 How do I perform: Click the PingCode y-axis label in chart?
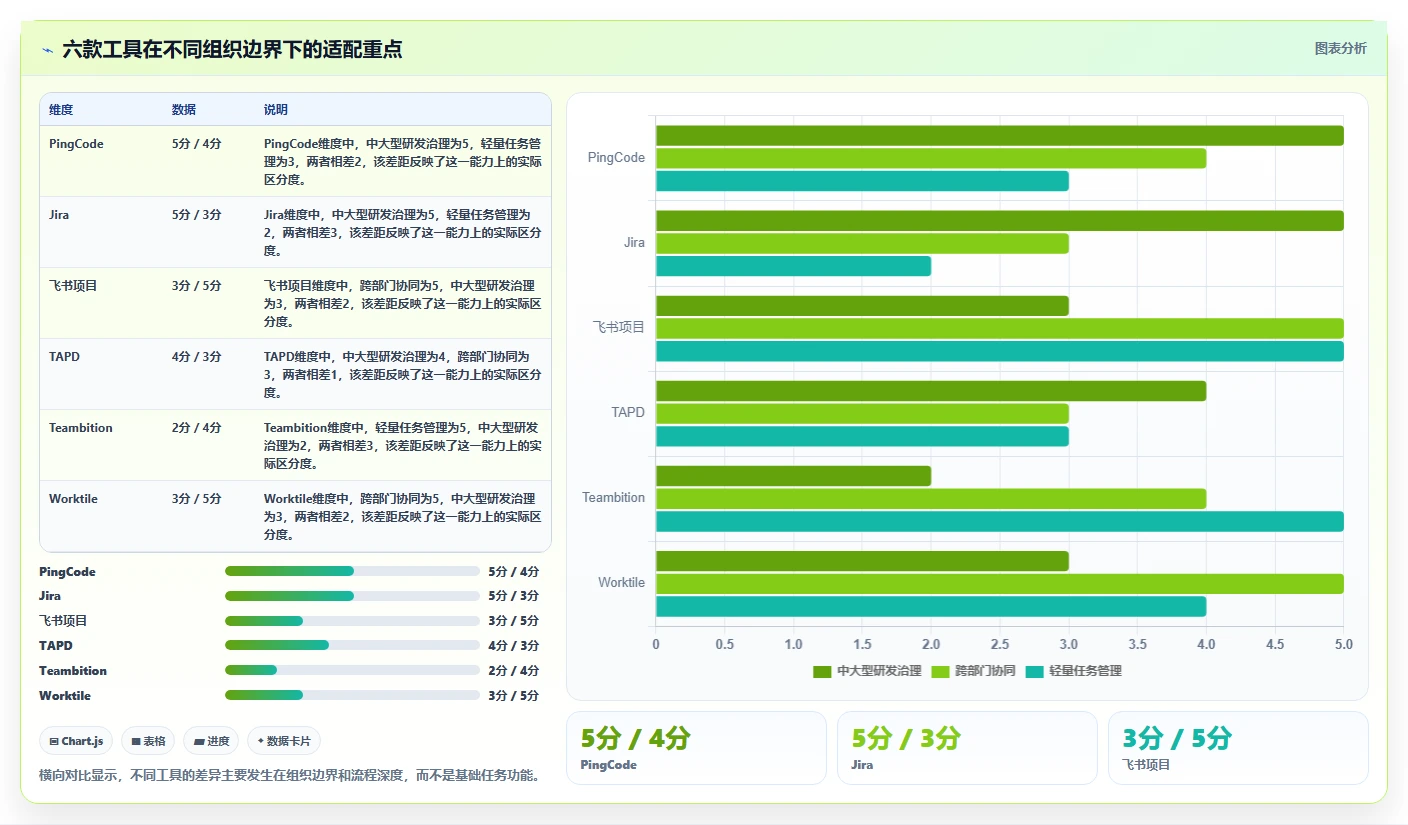click(x=616, y=158)
